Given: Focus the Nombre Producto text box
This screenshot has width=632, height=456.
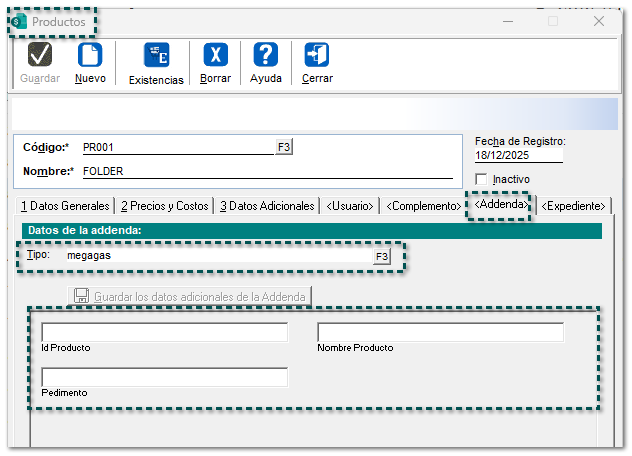Looking at the screenshot, I should (x=440, y=332).
